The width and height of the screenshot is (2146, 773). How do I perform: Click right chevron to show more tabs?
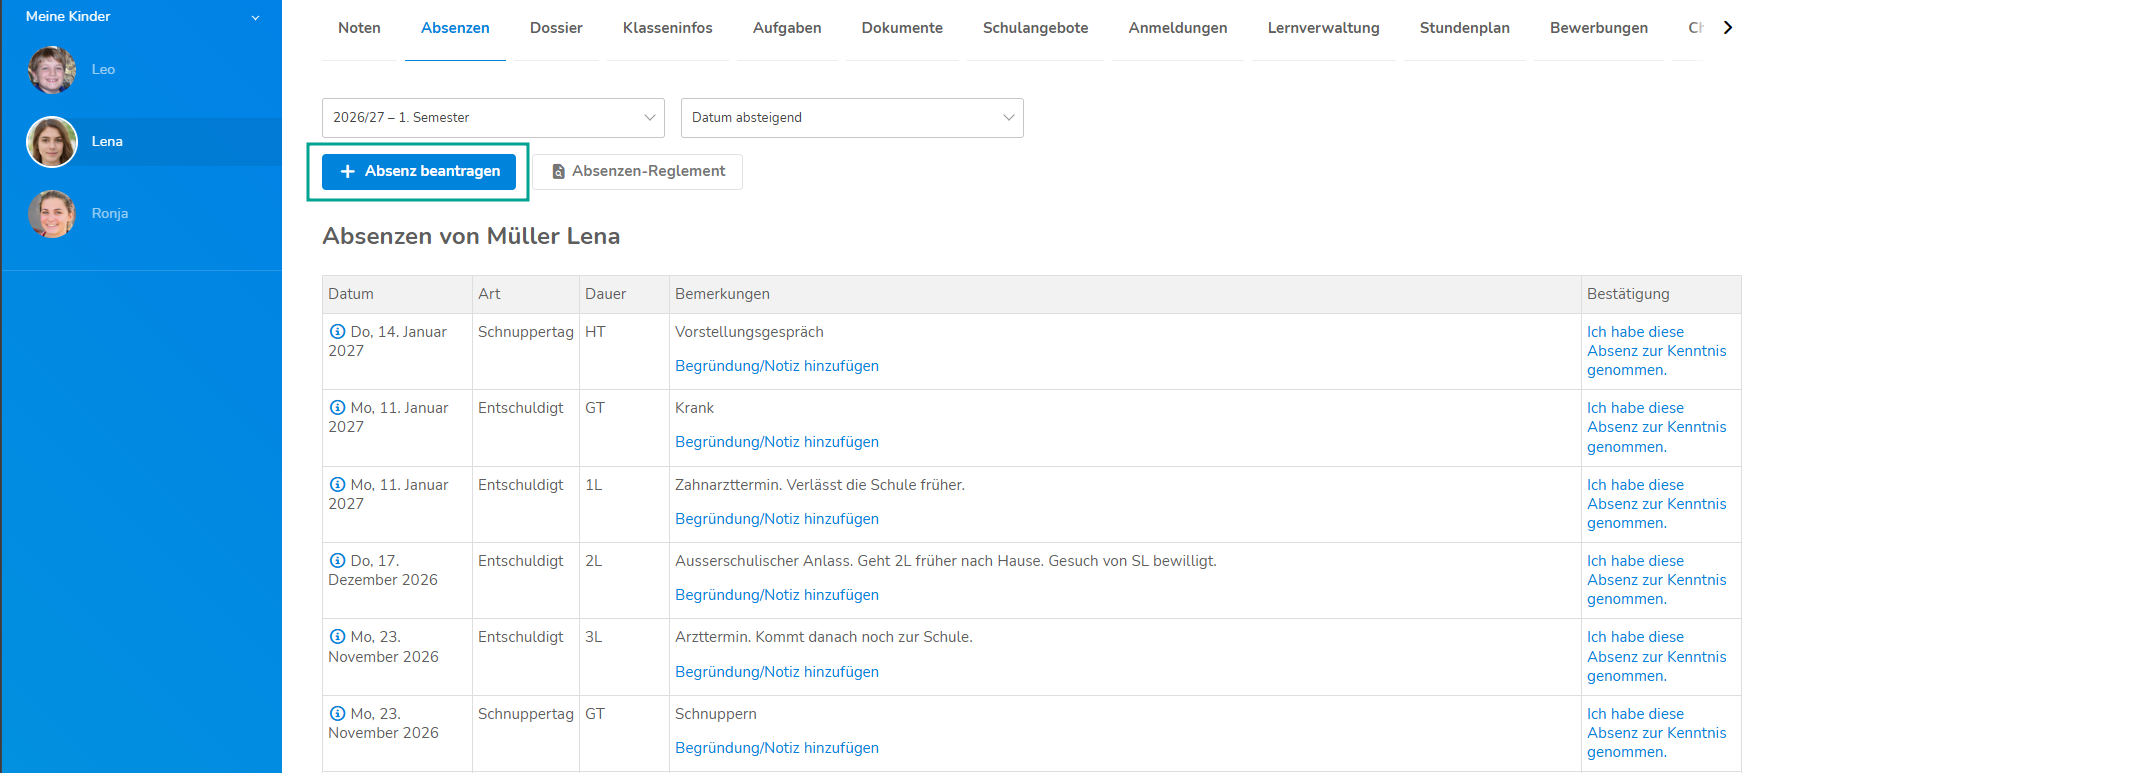(x=1727, y=28)
